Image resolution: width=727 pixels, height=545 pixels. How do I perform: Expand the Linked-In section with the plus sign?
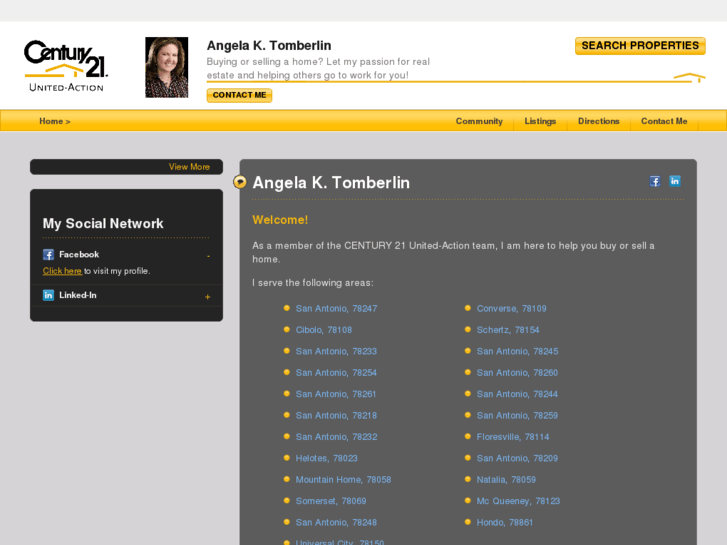[208, 297]
